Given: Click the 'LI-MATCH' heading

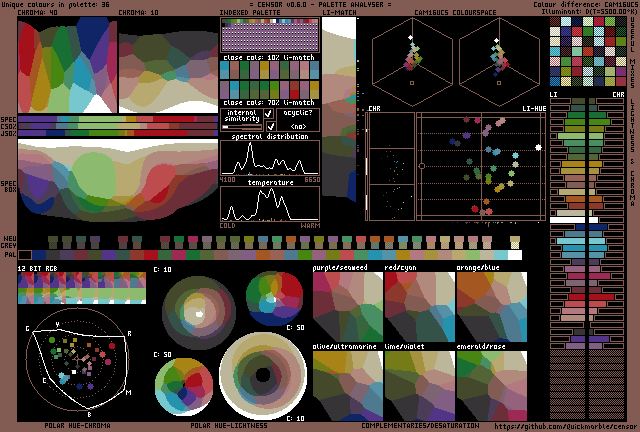Looking at the screenshot, I should [x=339, y=12].
